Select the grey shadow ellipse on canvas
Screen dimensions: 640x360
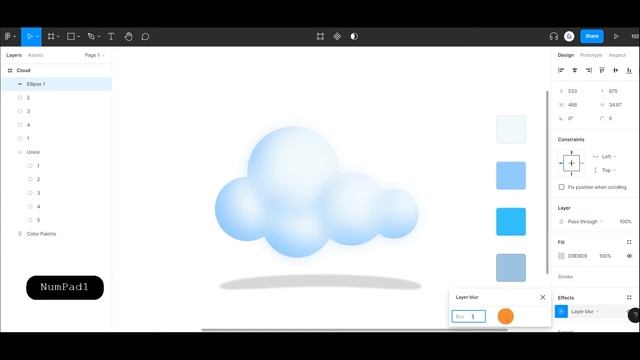tap(320, 282)
